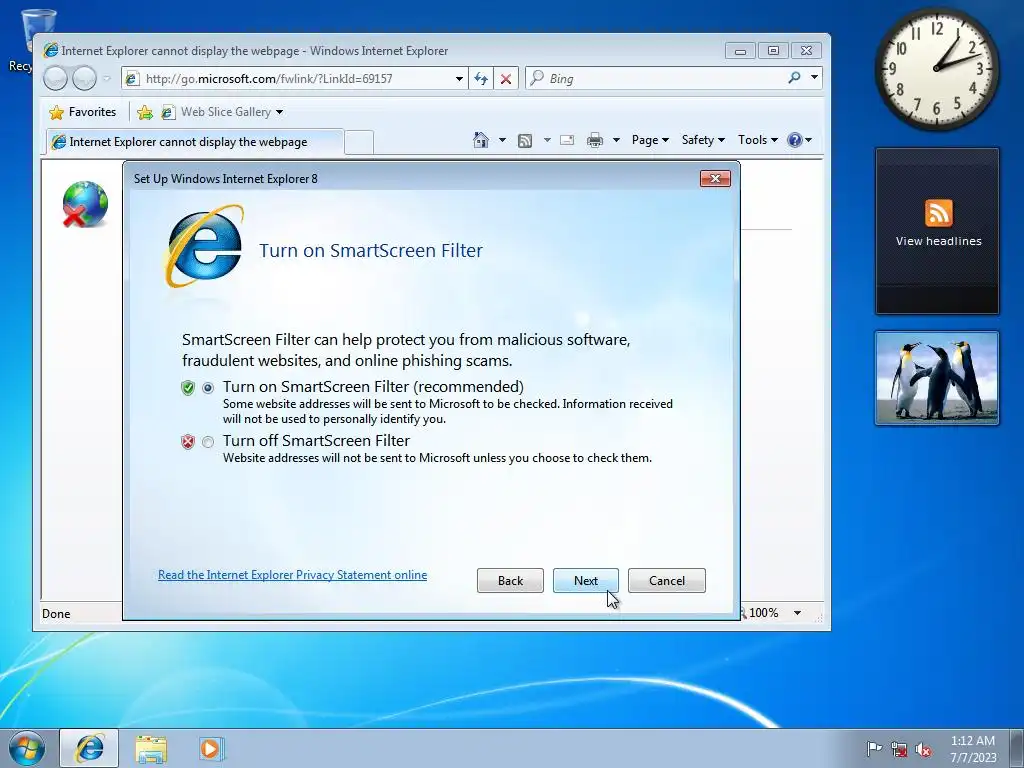This screenshot has width=1024, height=768.
Task: Minimize the Internet Explorer window
Action: pyautogui.click(x=740, y=50)
